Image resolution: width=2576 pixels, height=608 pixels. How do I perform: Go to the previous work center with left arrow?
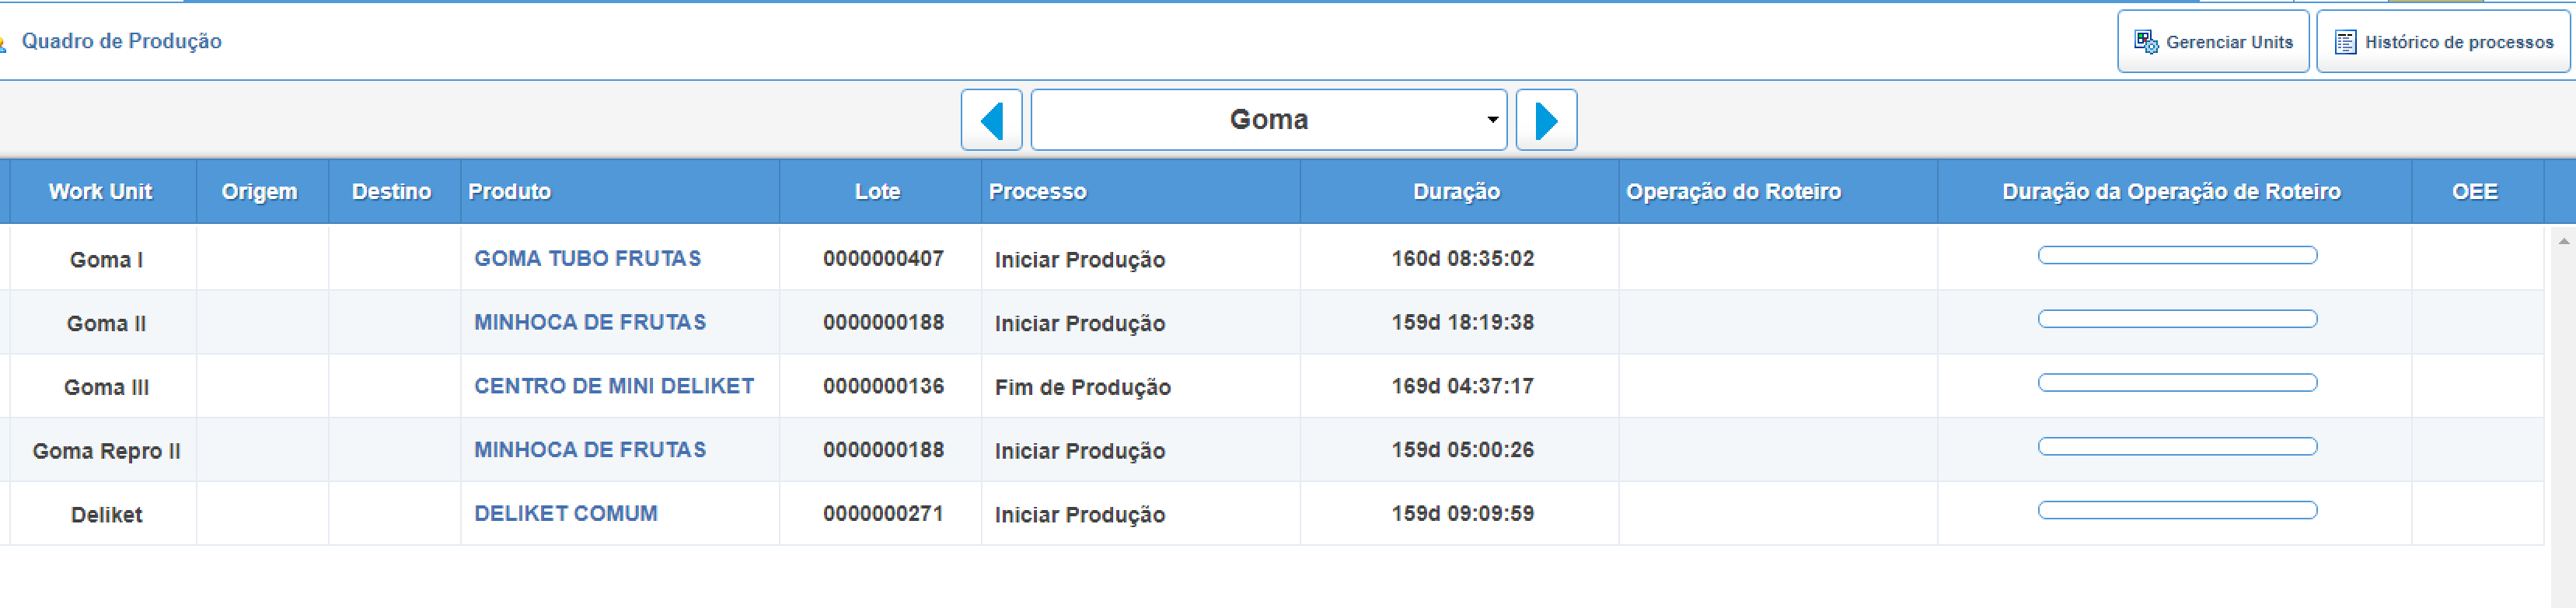coord(991,120)
